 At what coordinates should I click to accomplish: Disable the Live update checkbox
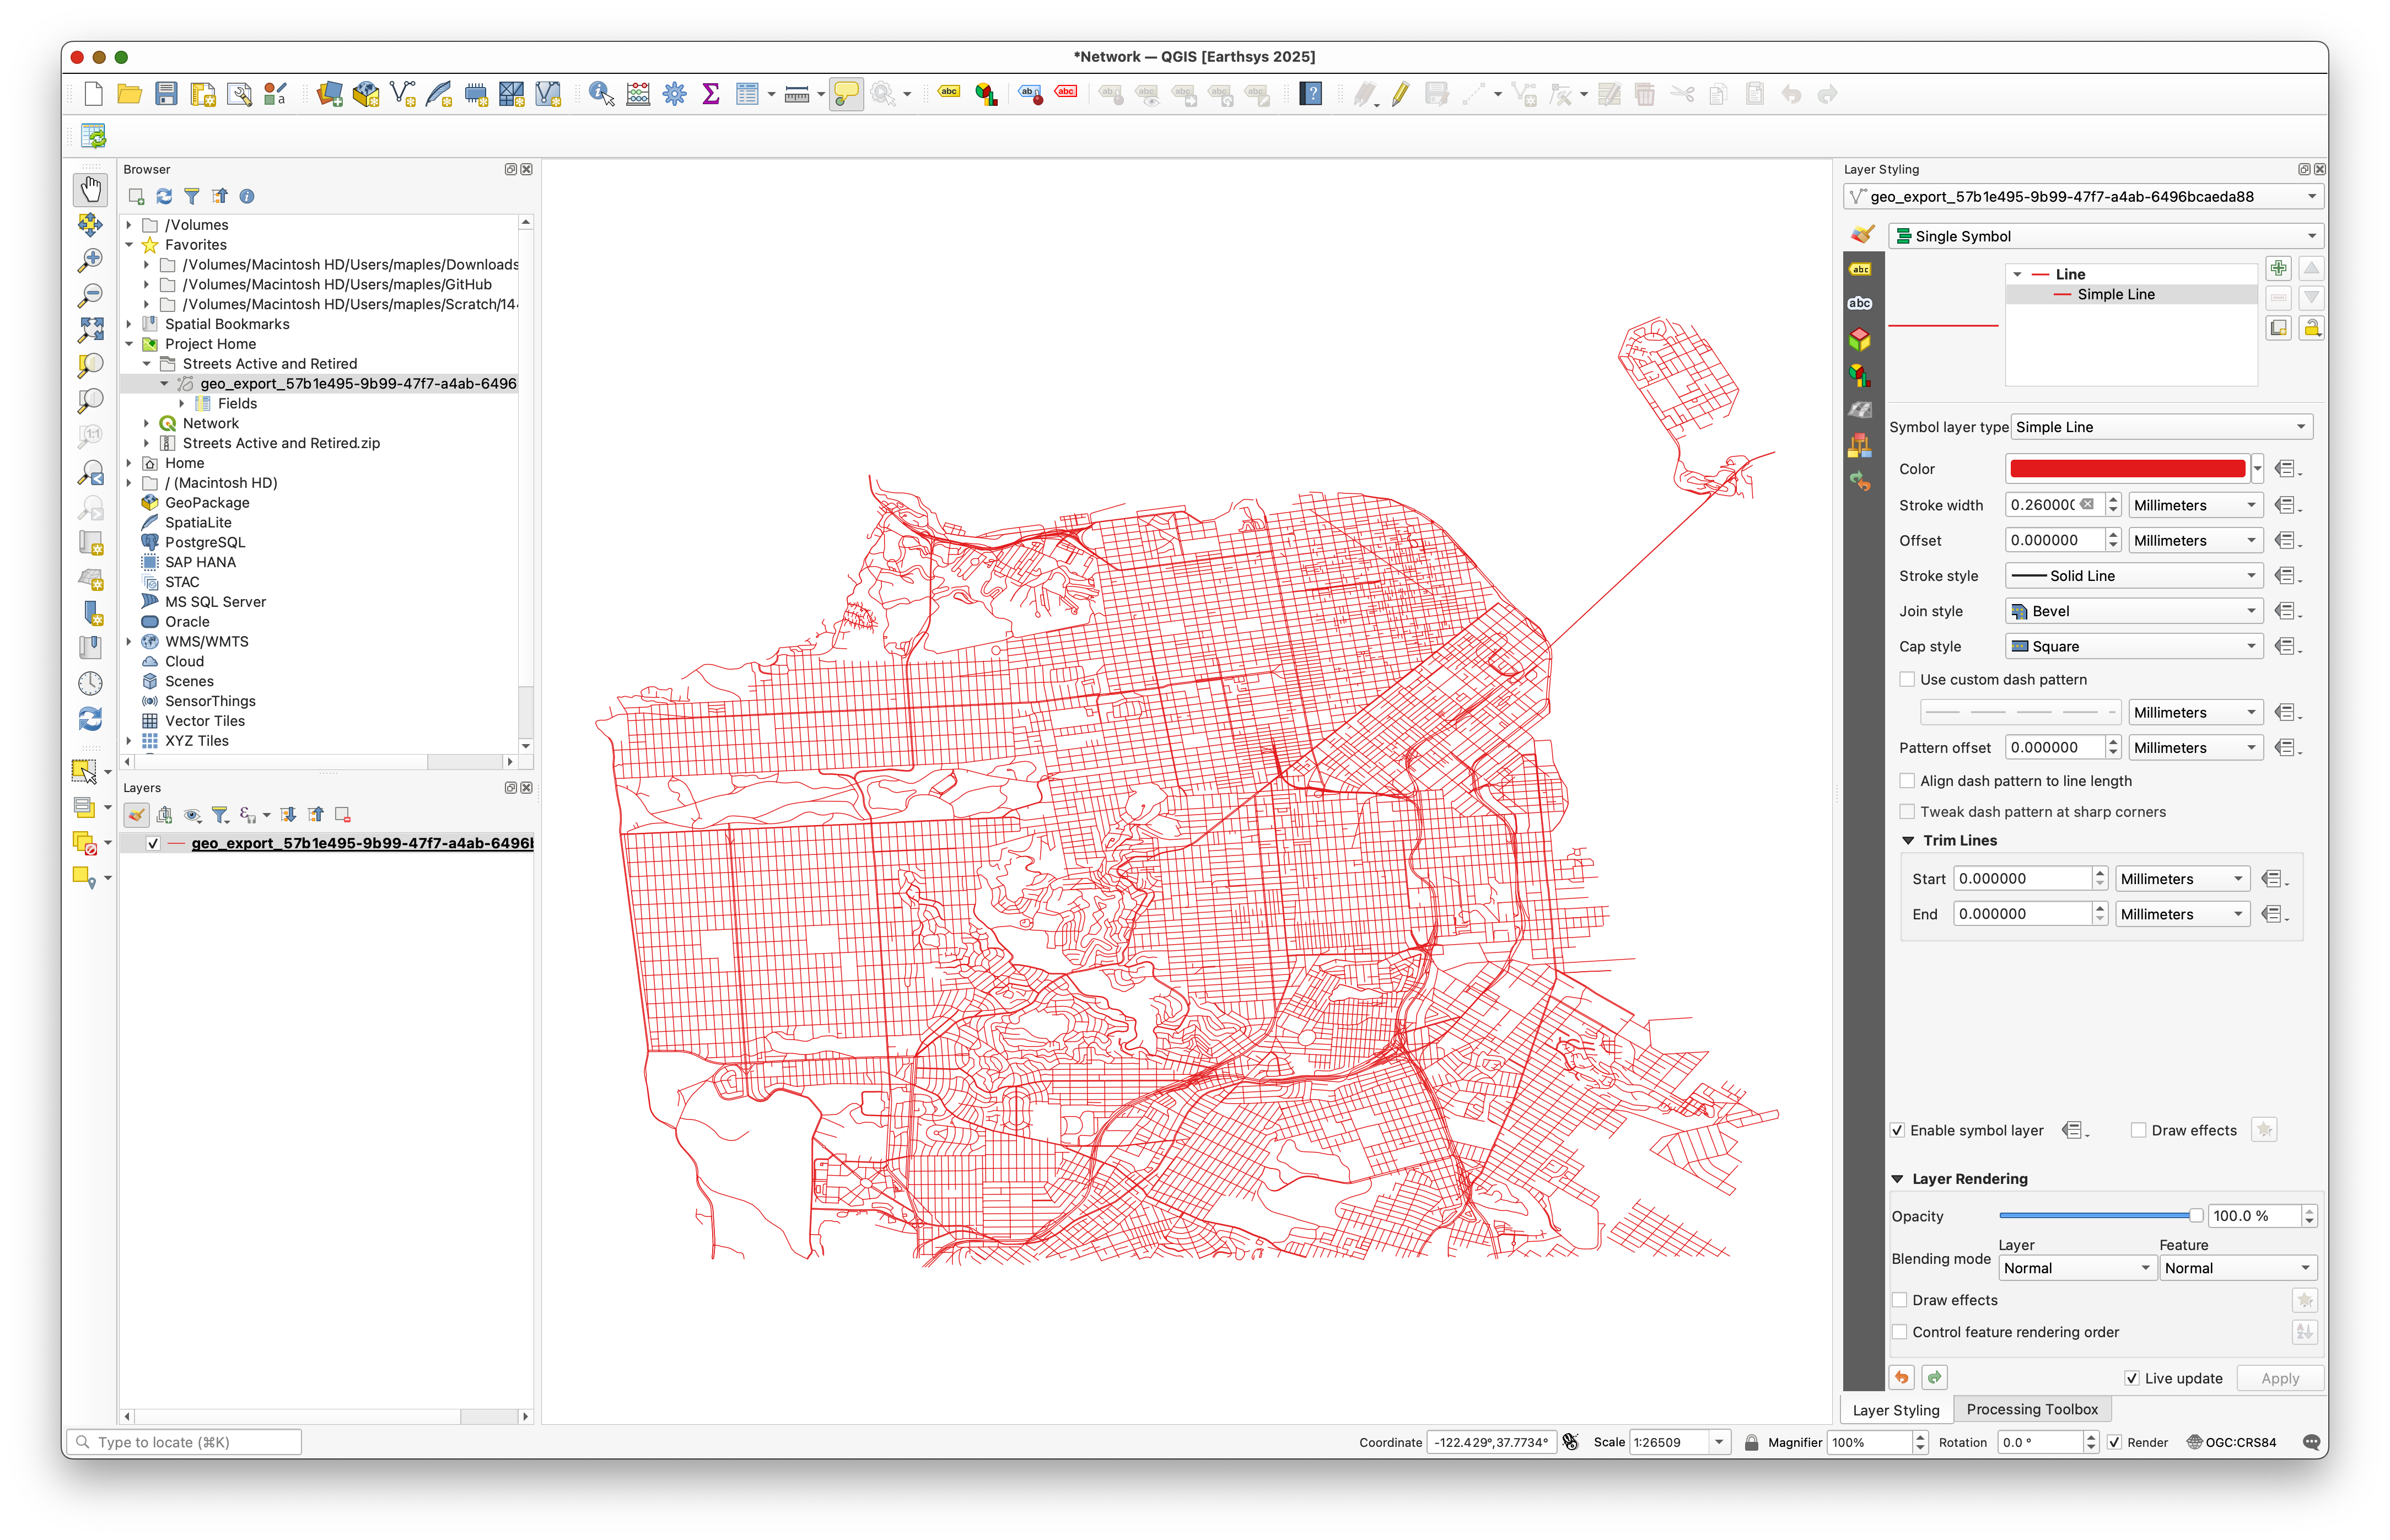2131,1378
